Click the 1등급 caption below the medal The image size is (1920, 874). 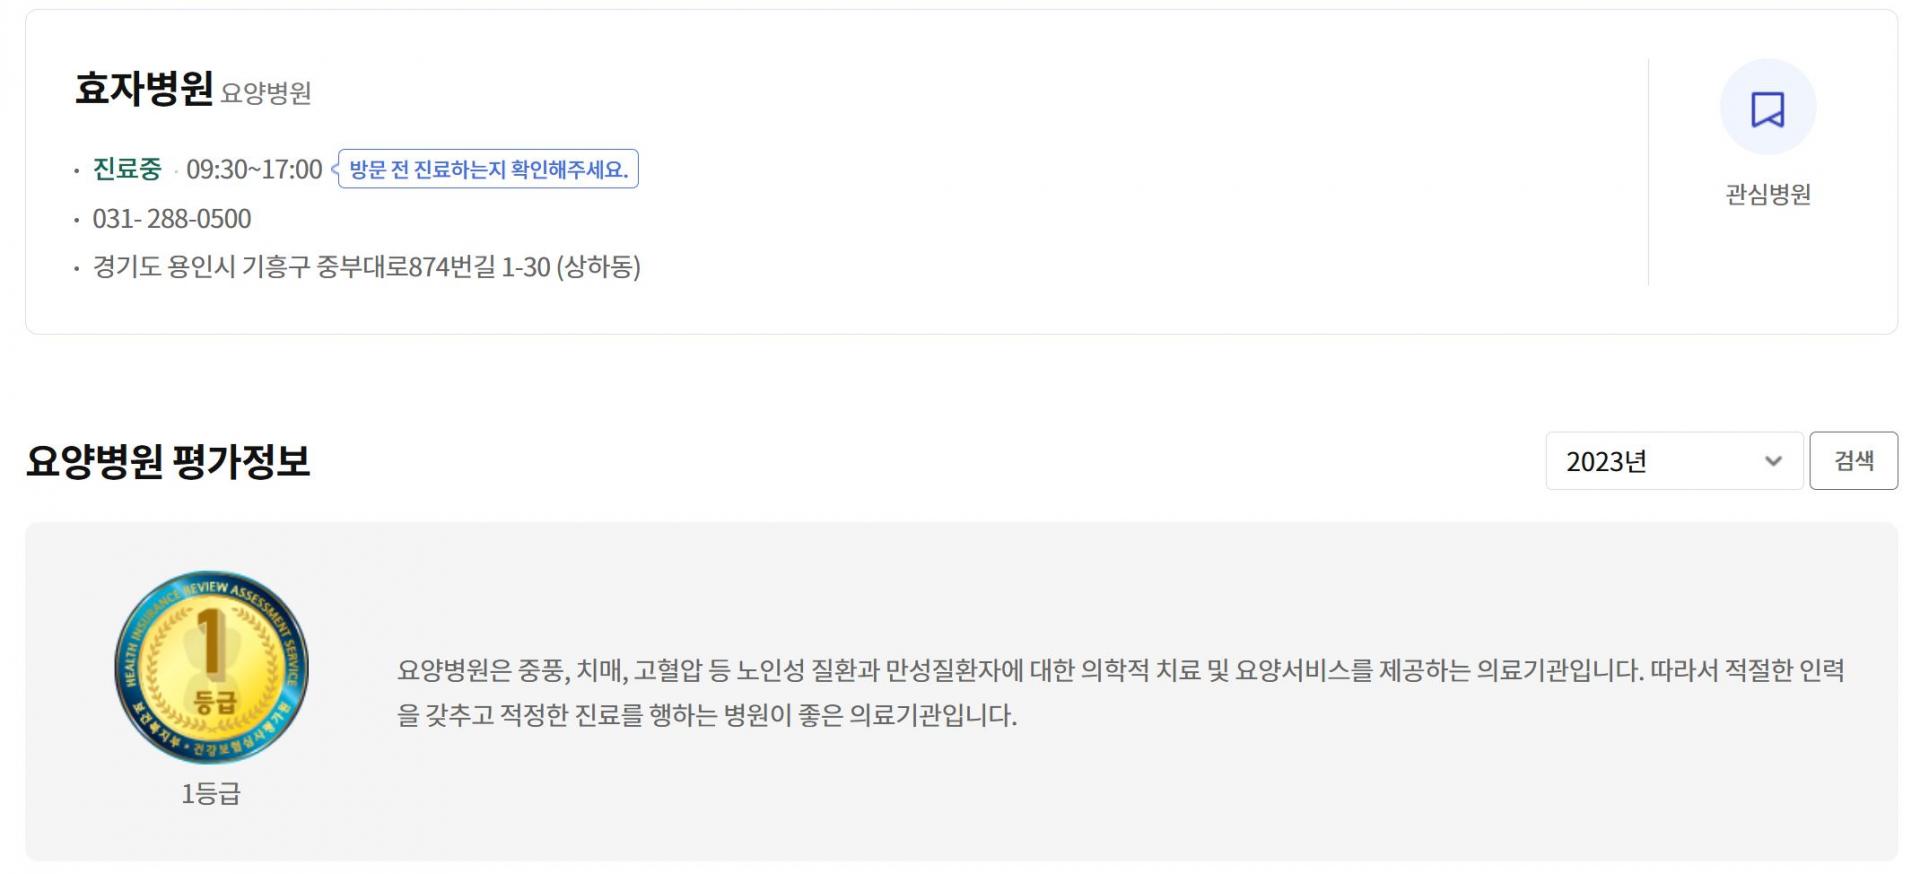click(211, 793)
